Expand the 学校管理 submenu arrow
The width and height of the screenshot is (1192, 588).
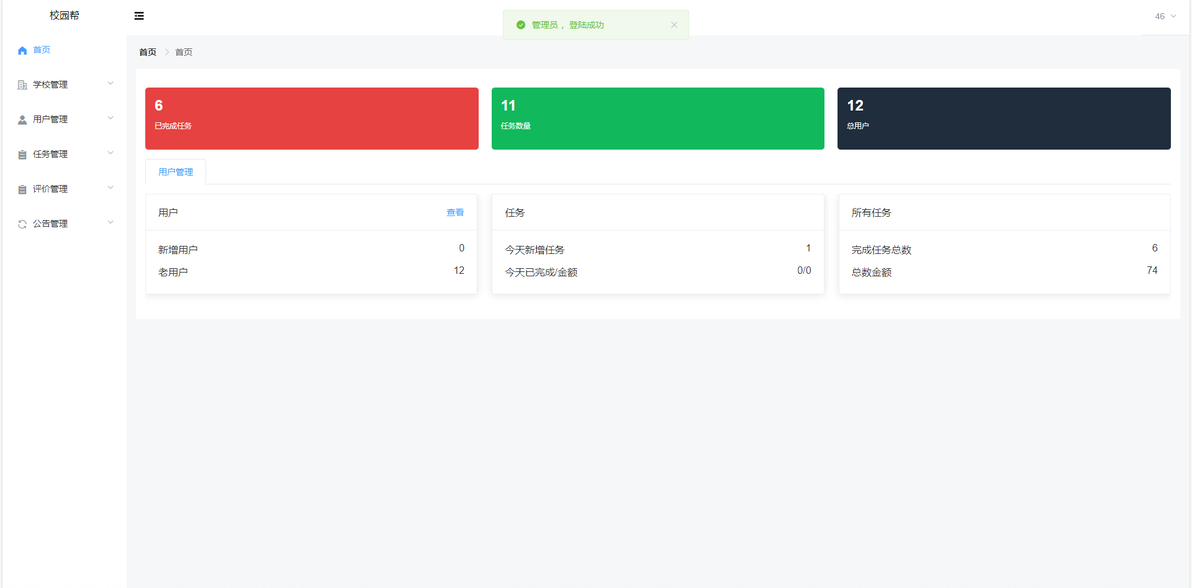coord(110,83)
